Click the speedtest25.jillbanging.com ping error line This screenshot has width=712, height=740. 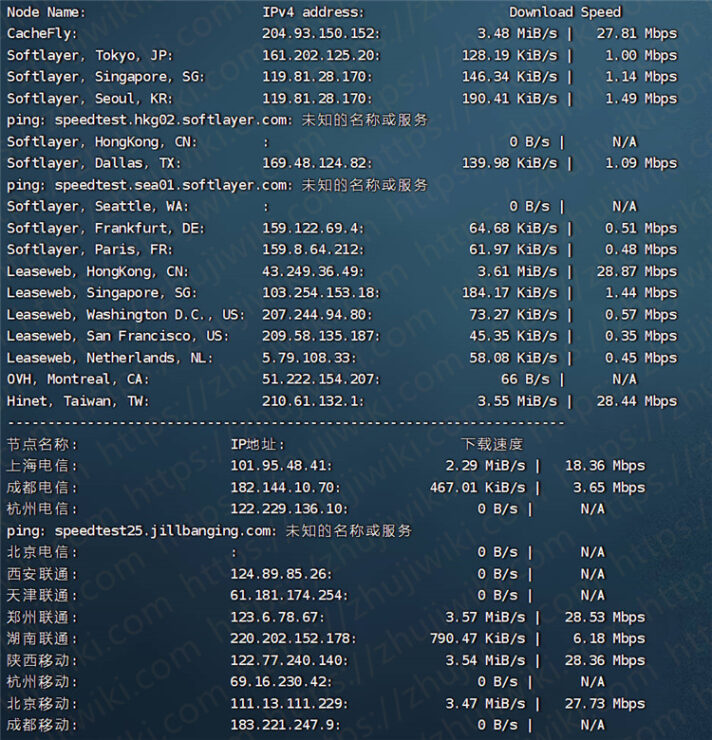tap(209, 531)
